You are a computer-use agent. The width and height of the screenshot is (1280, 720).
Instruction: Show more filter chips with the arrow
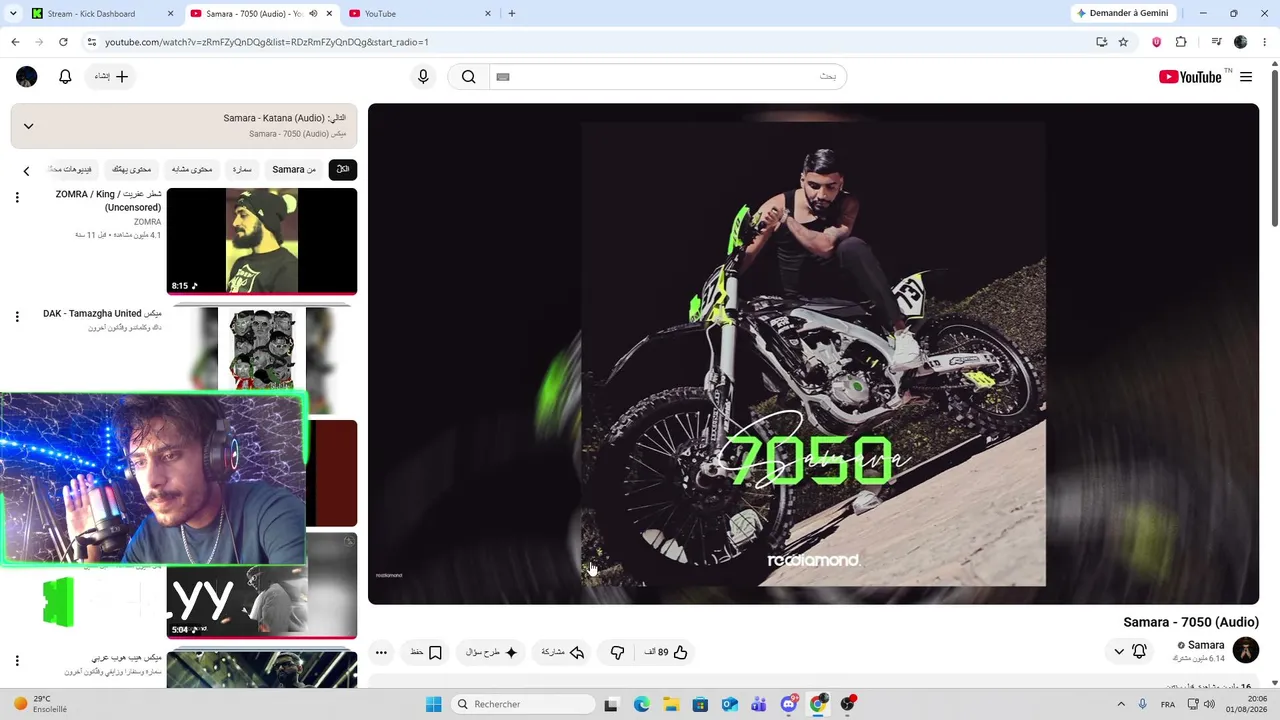click(x=27, y=171)
